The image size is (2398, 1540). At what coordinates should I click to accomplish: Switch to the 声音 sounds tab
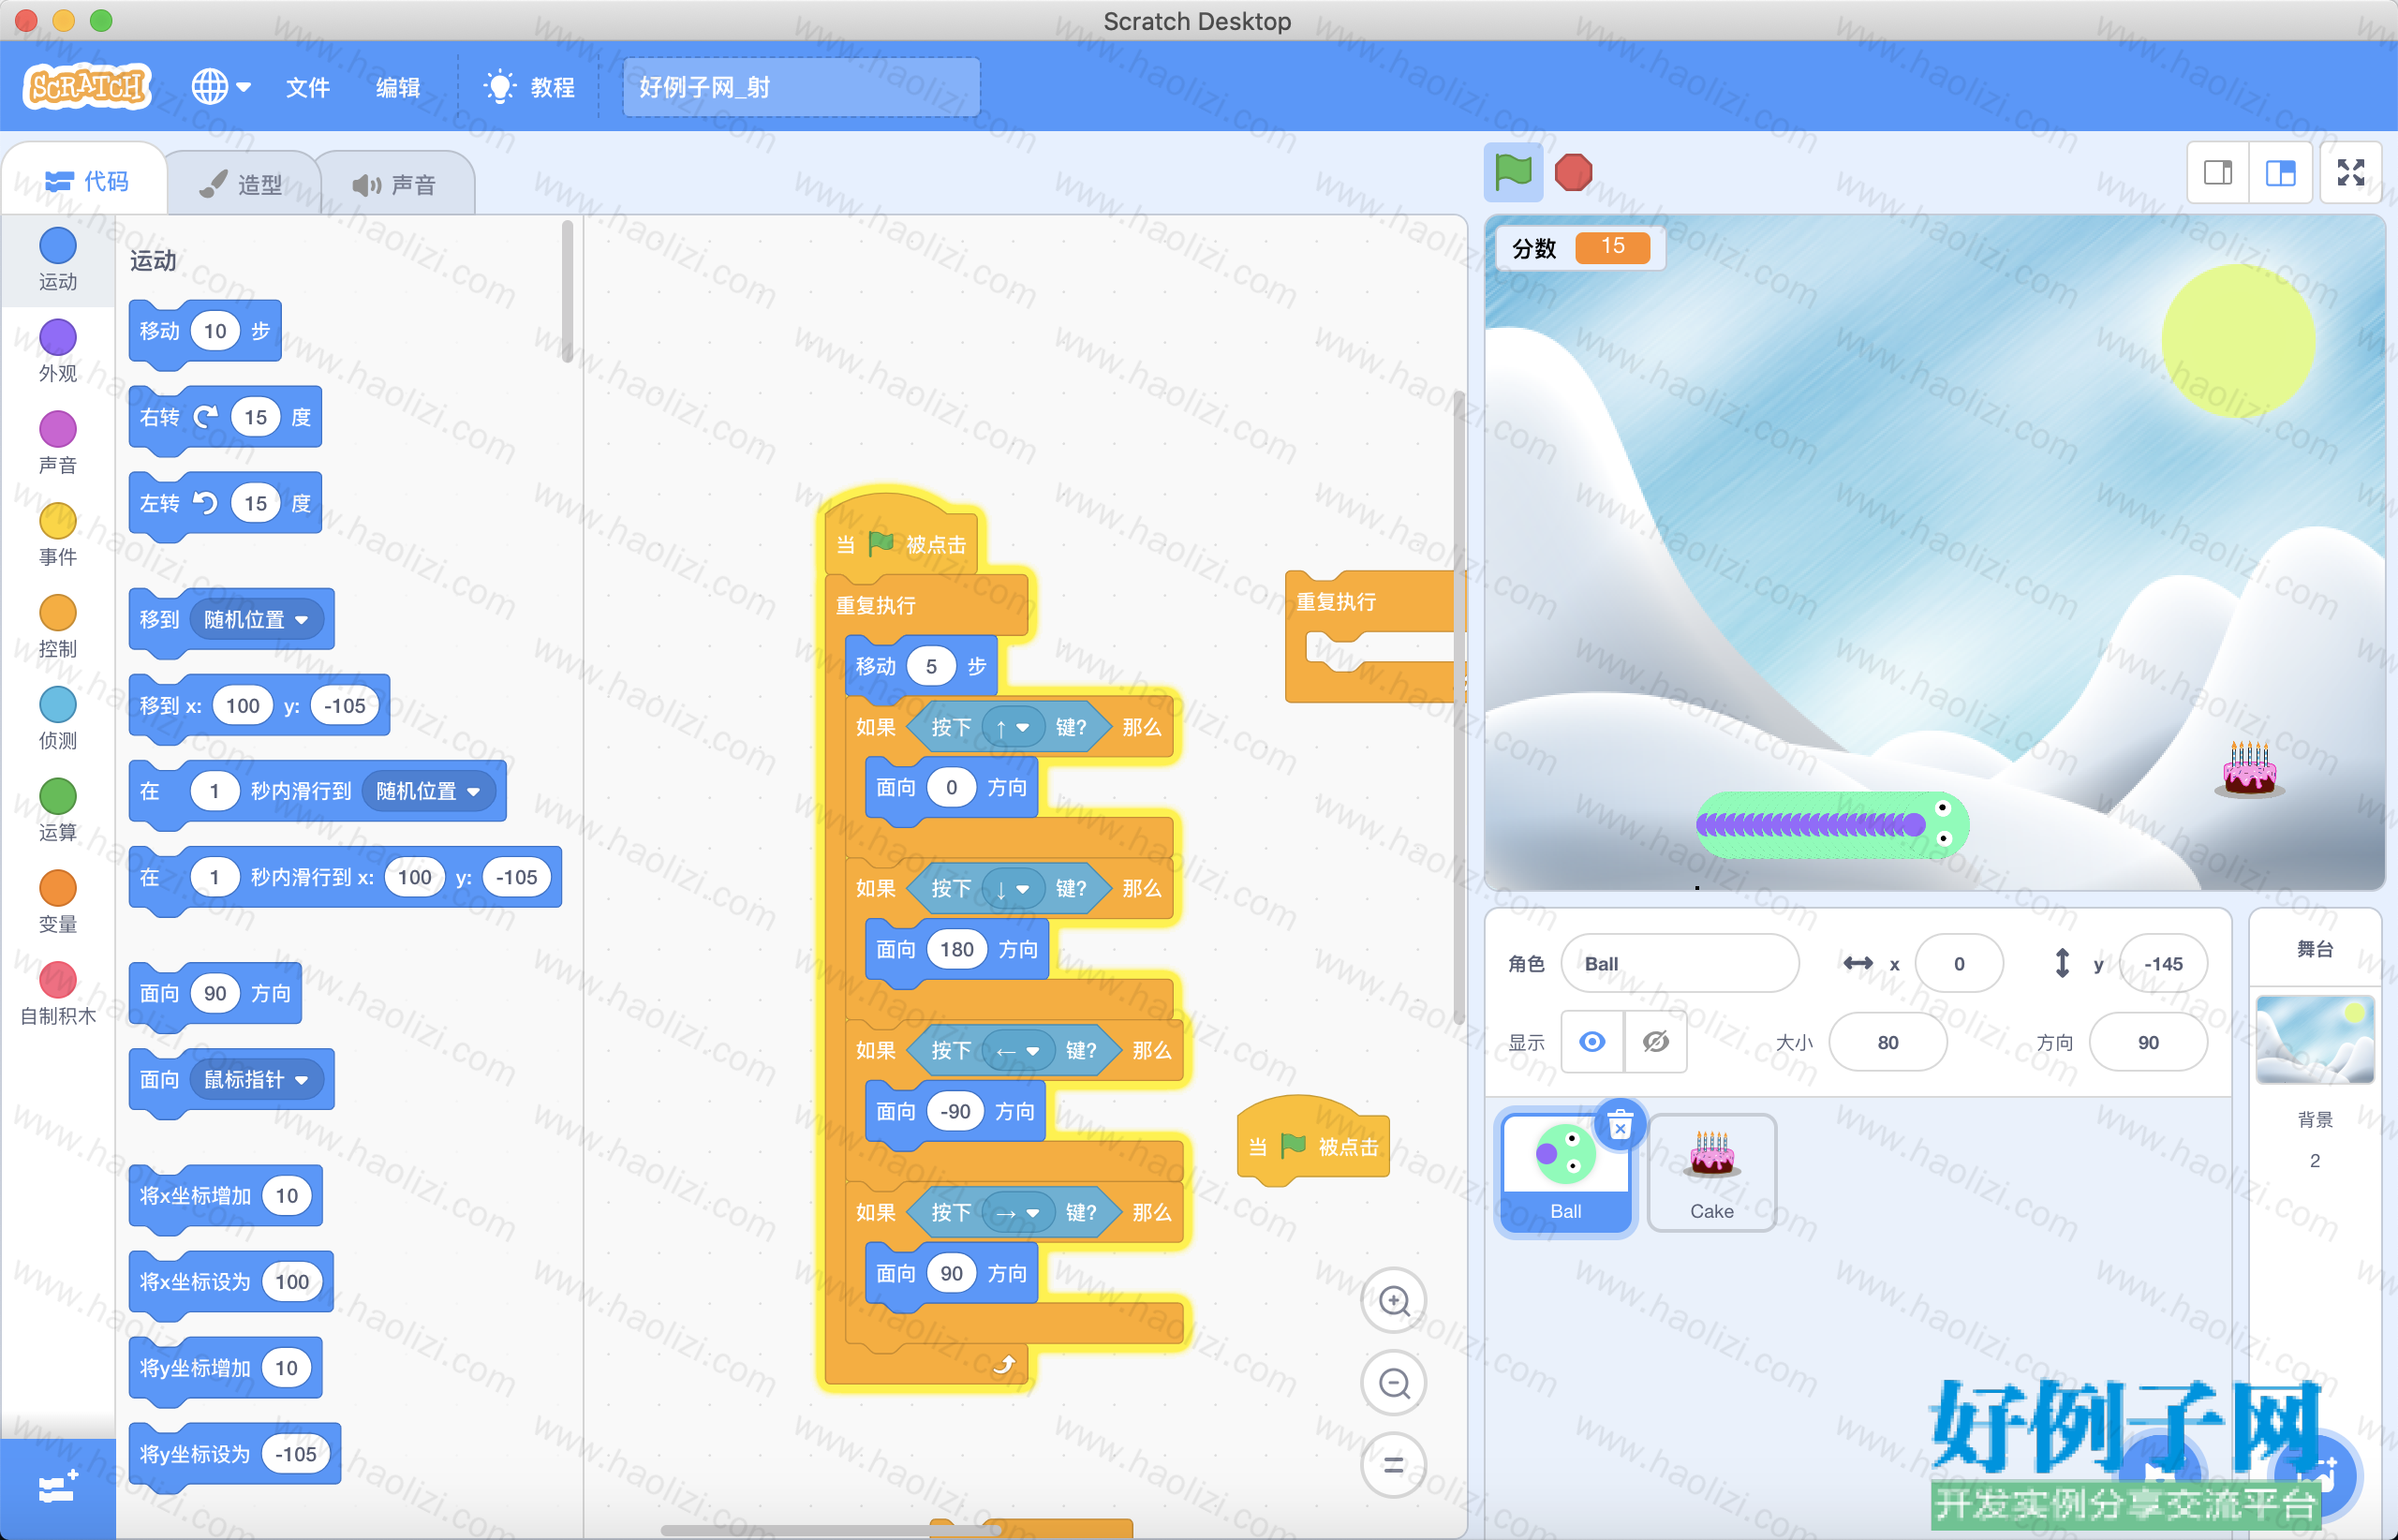[395, 184]
